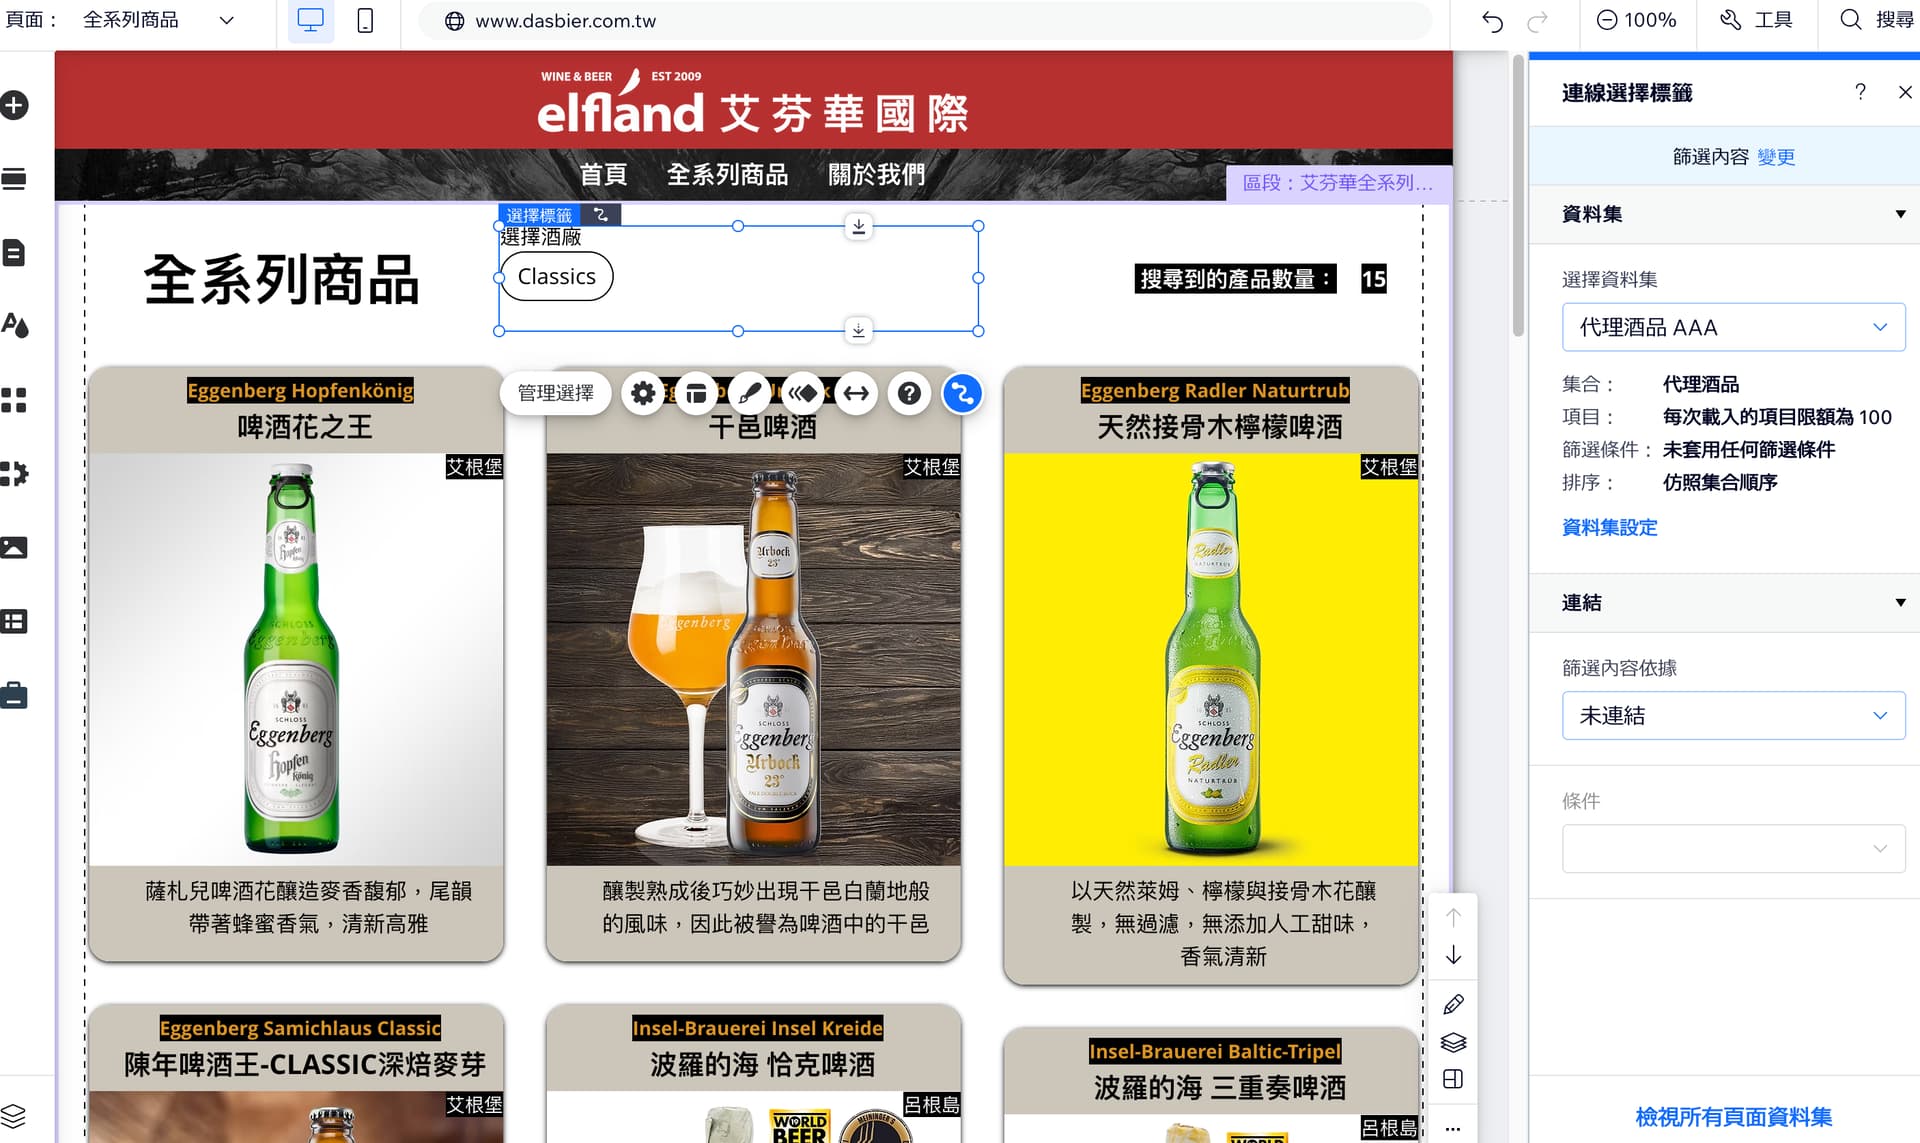Click the section more options dots
Screen dimensions: 1920x1143
pos(1453,1128)
